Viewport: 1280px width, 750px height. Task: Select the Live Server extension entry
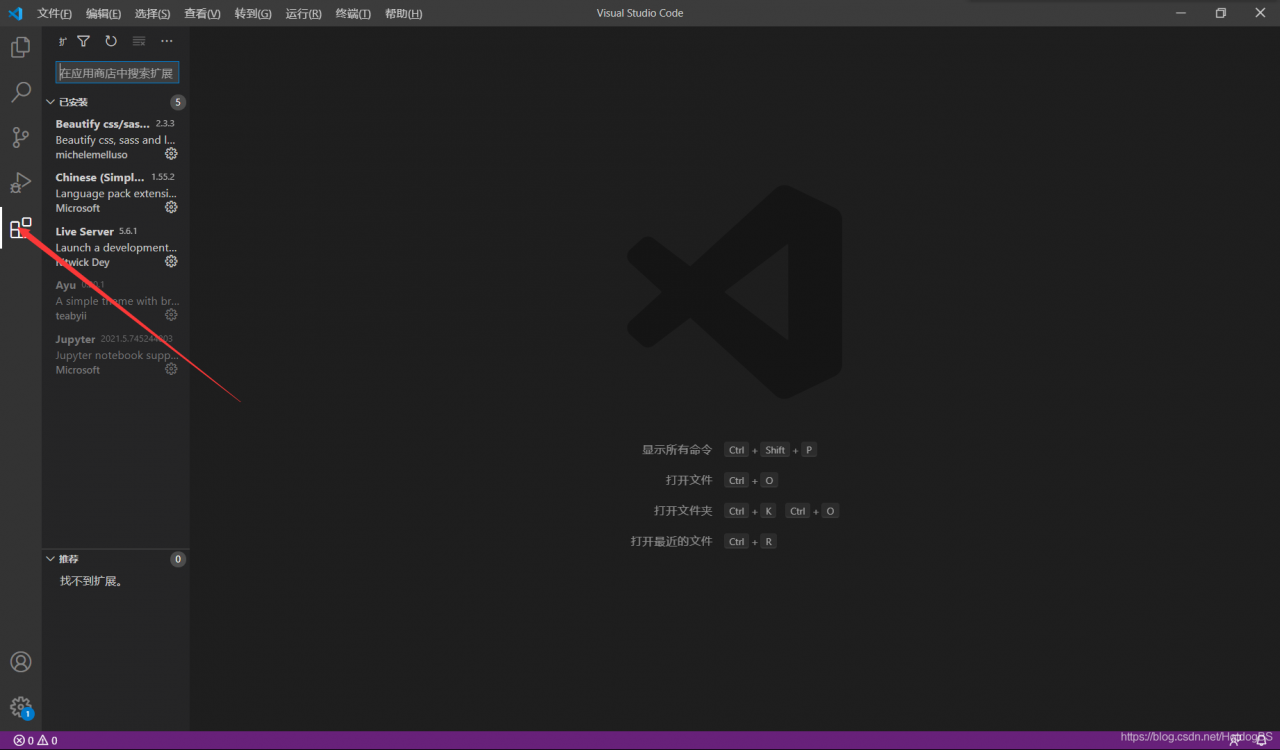click(116, 246)
